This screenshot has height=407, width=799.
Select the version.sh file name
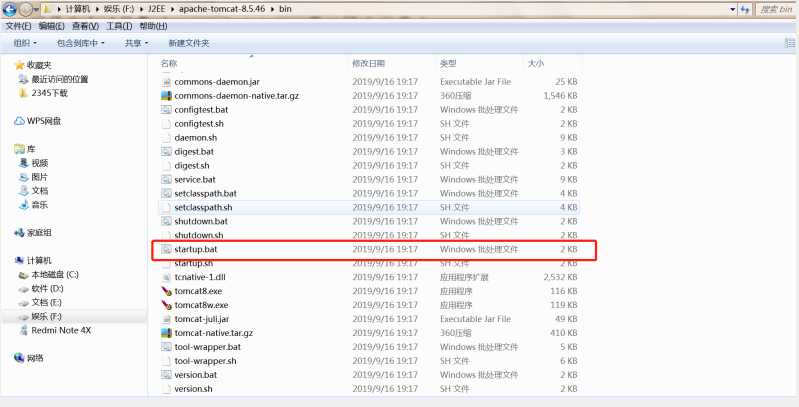point(193,389)
